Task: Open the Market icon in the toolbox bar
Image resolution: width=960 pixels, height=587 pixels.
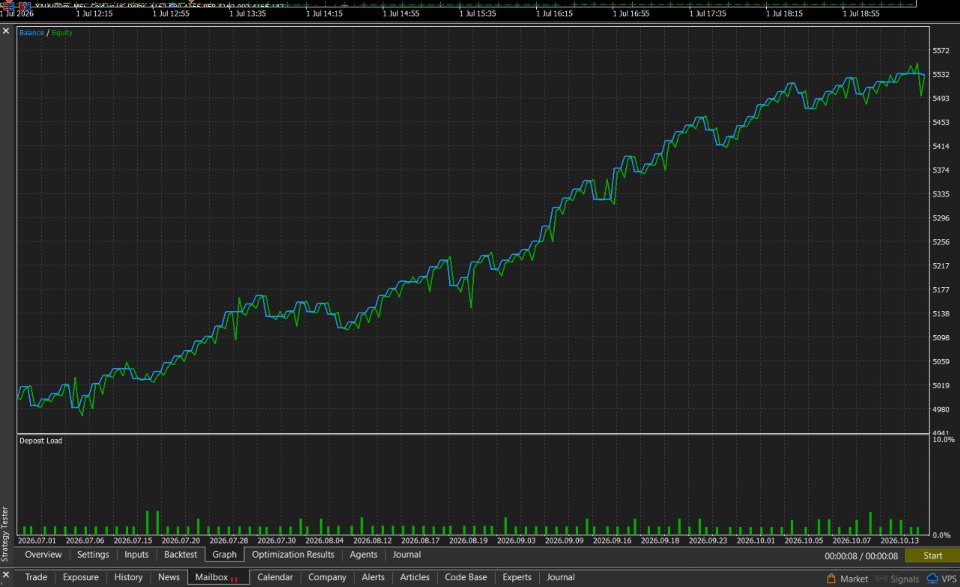Action: (x=831, y=578)
